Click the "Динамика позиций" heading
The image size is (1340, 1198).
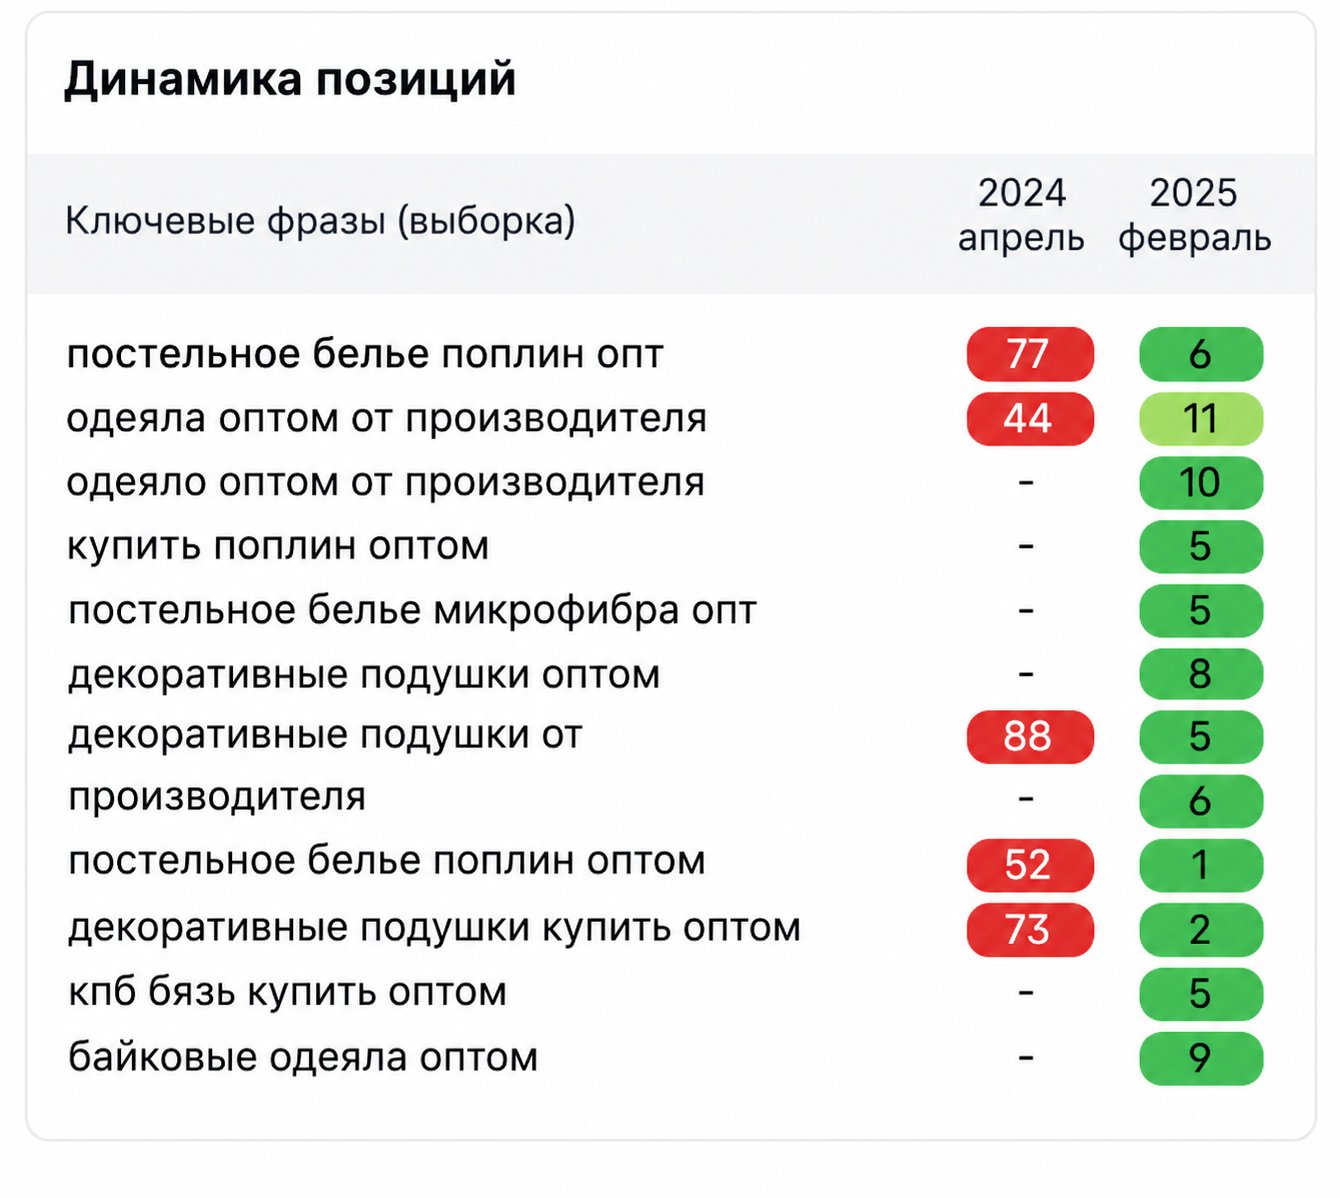pyautogui.click(x=290, y=79)
